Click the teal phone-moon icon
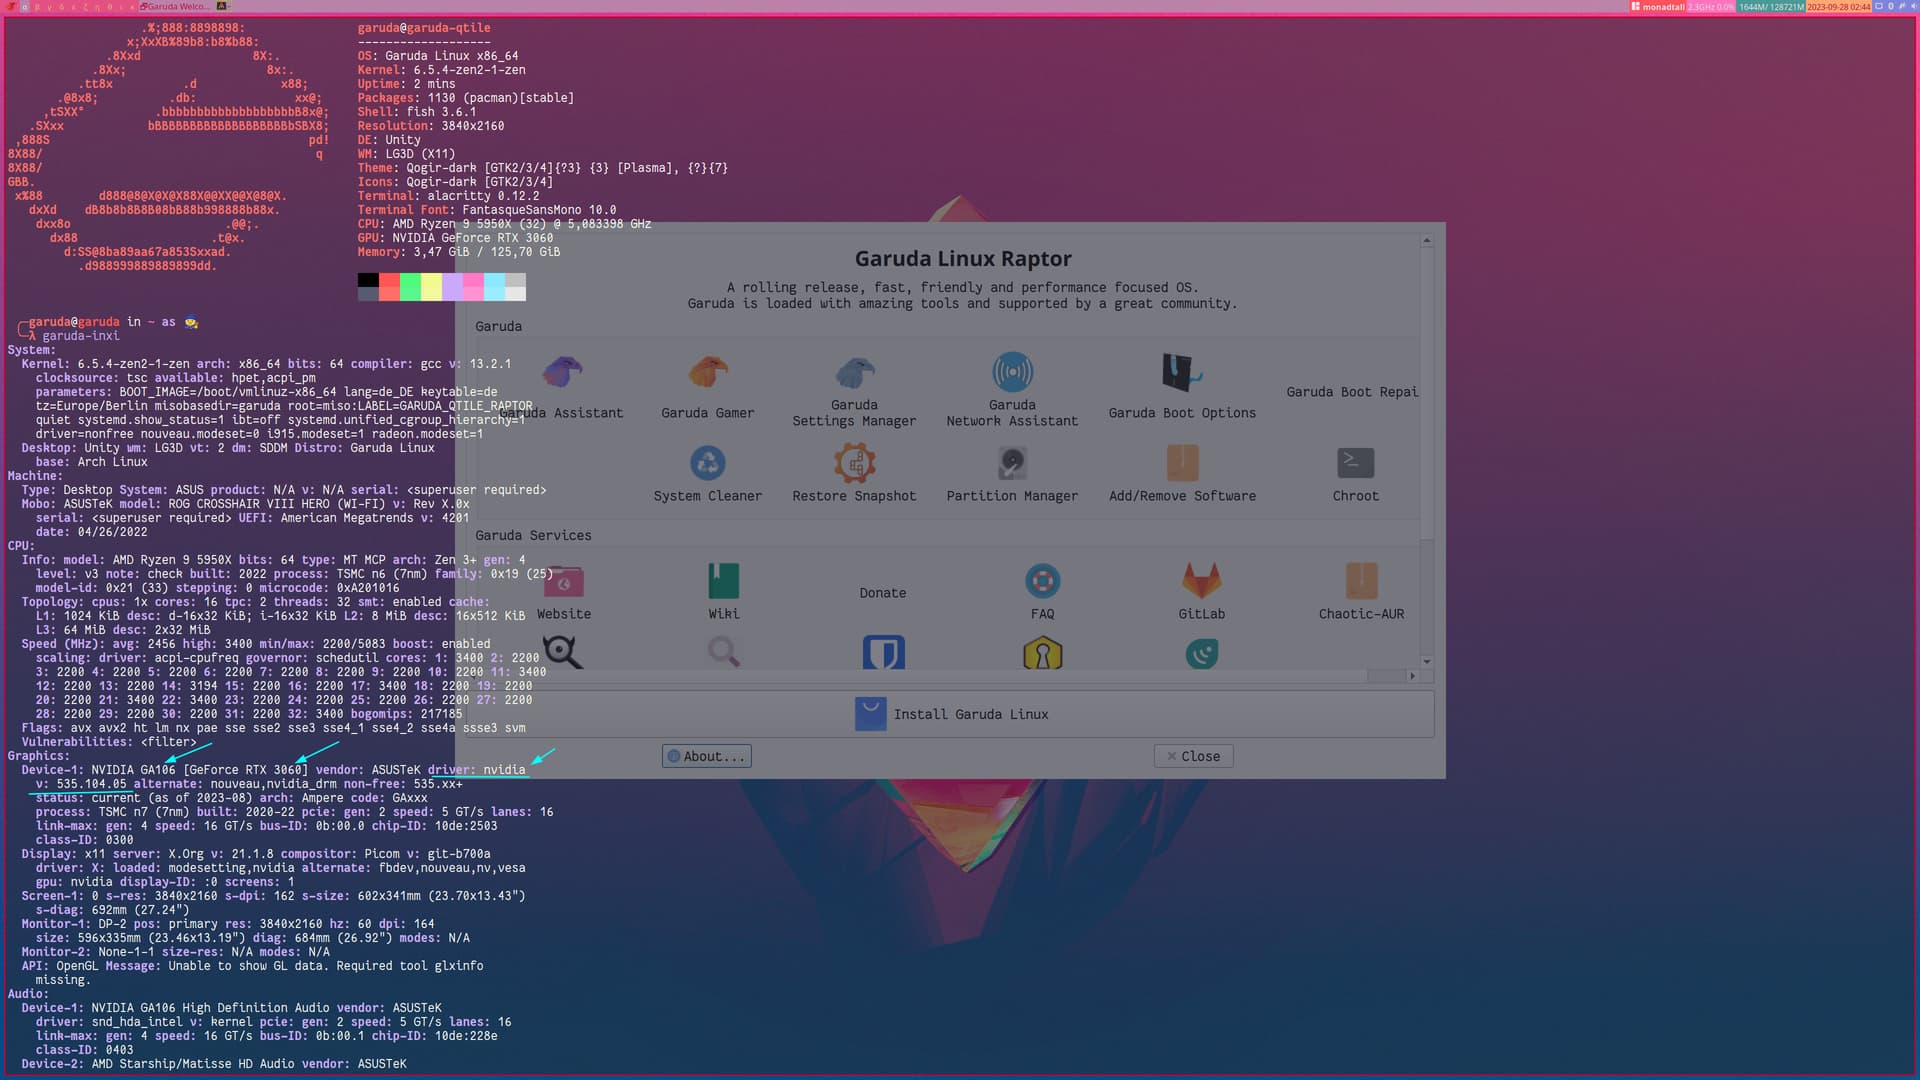This screenshot has width=1920, height=1080. [x=1201, y=654]
